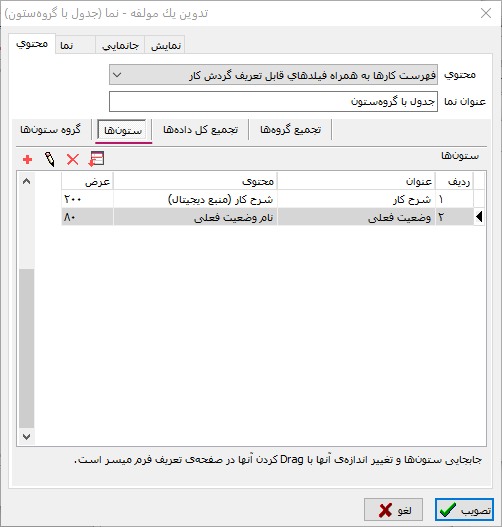Click the green checkmark تصویب button

(464, 510)
